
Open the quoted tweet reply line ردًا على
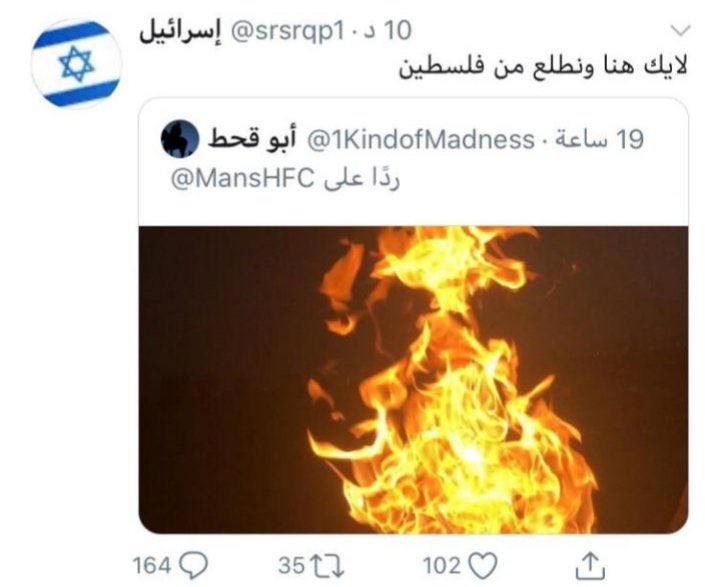tap(361, 178)
